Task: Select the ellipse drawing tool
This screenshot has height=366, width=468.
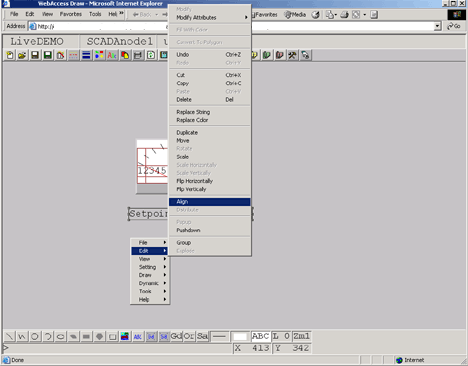Action: (60, 336)
